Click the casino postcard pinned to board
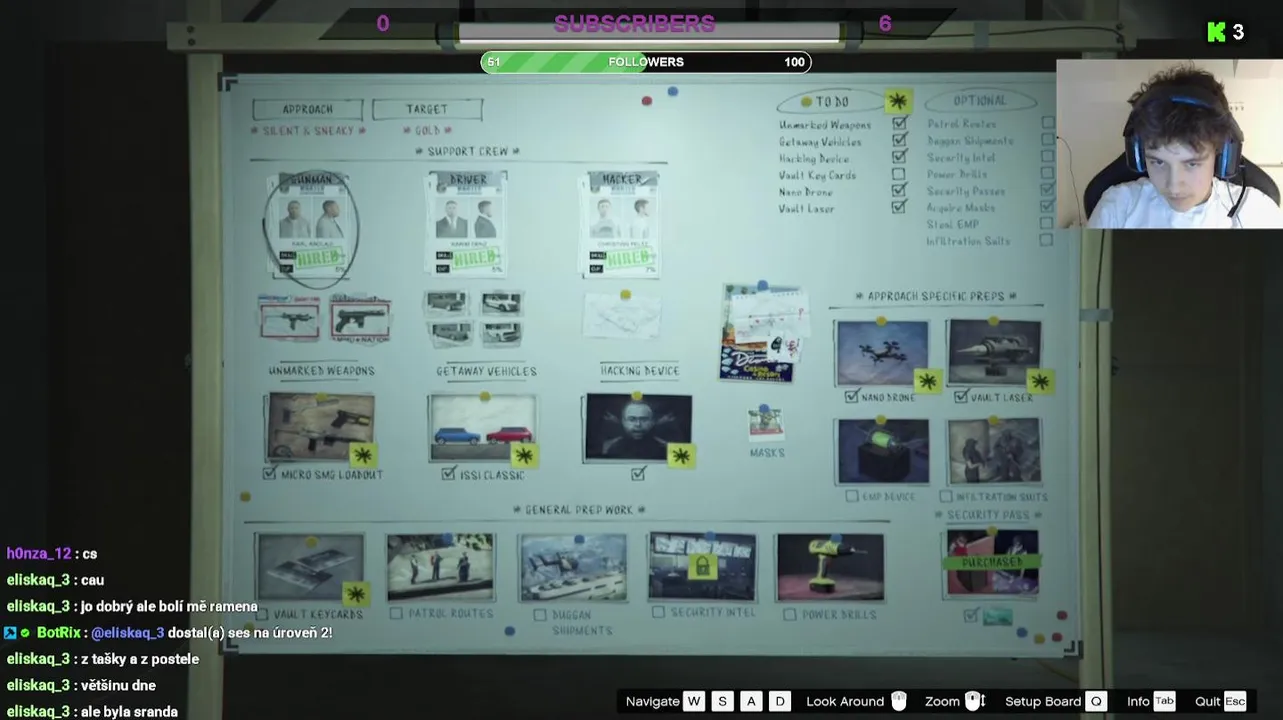The width and height of the screenshot is (1283, 720). pos(764,334)
